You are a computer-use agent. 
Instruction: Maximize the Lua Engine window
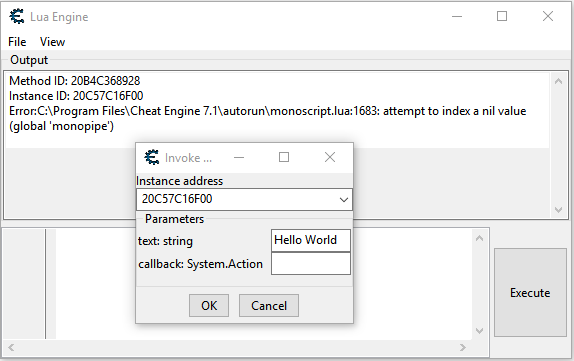coord(502,16)
